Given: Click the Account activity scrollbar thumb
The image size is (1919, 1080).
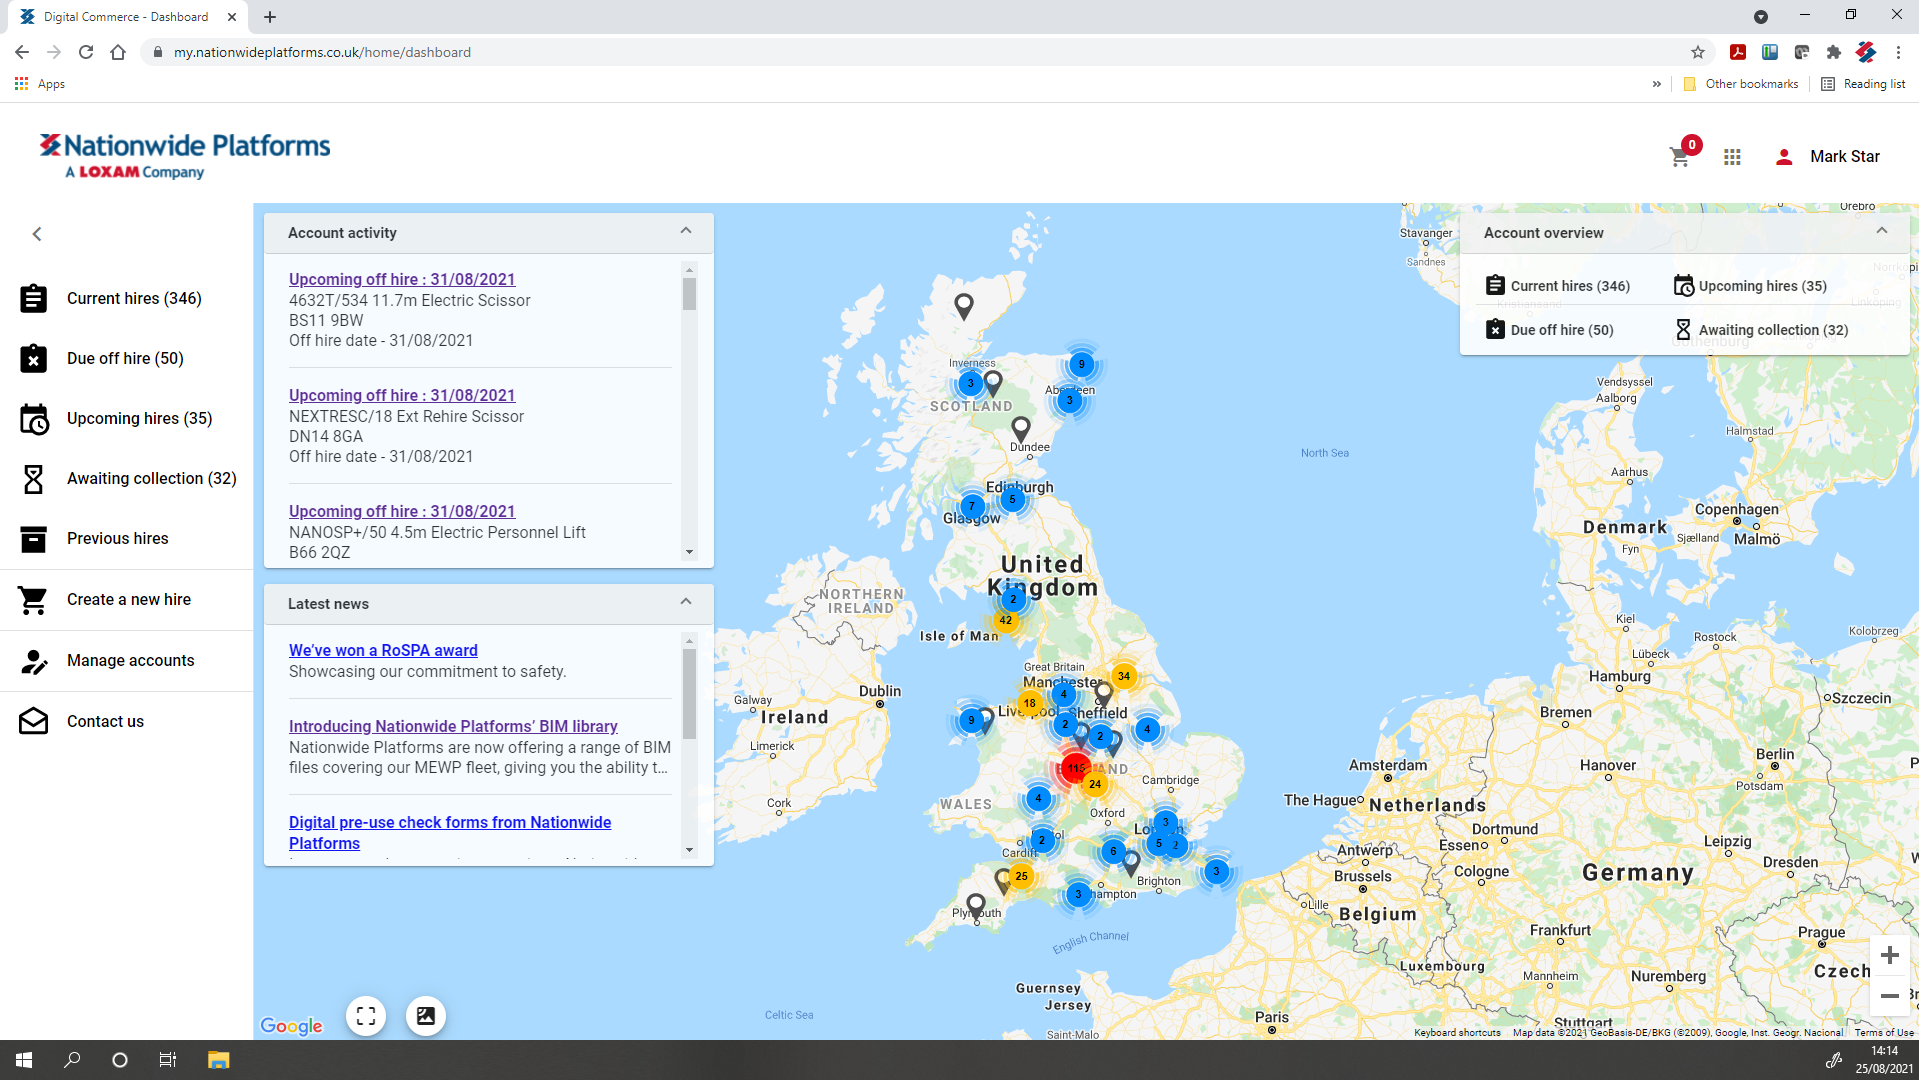Looking at the screenshot, I should pyautogui.click(x=689, y=294).
